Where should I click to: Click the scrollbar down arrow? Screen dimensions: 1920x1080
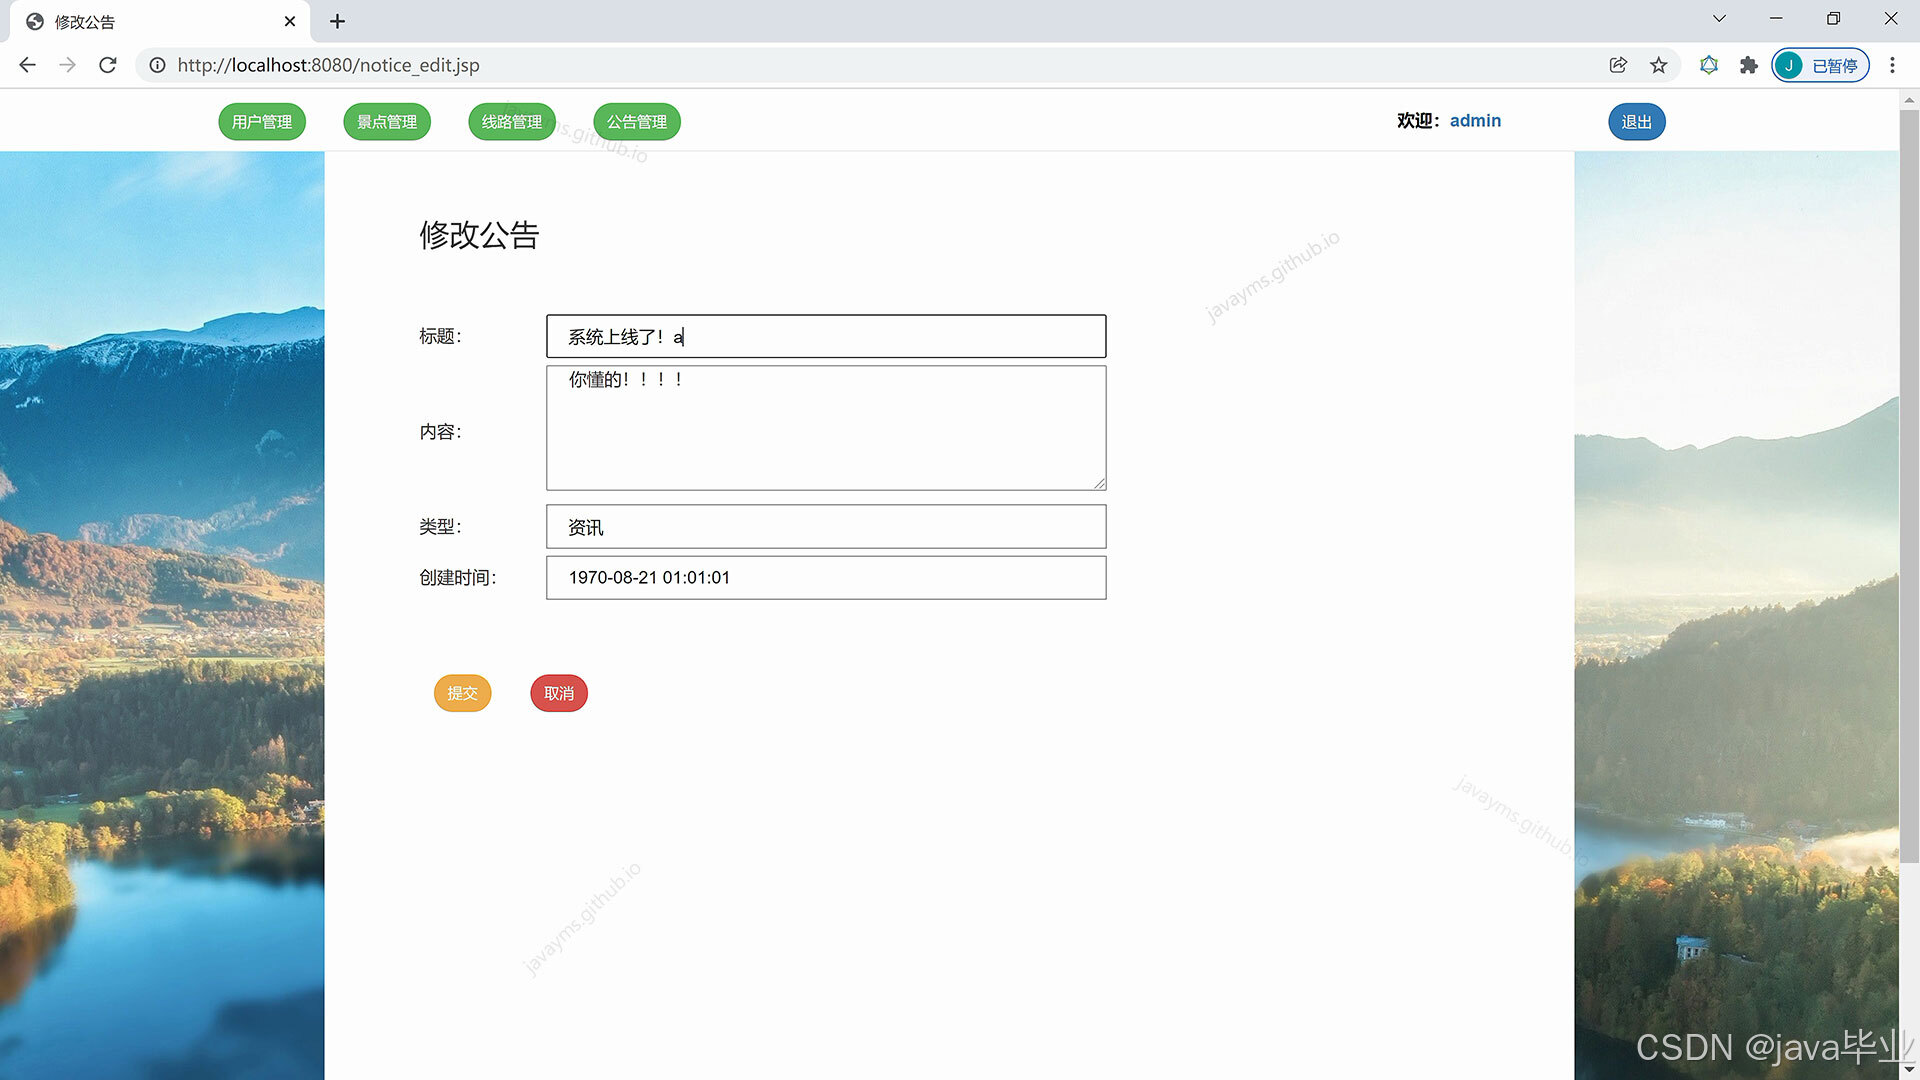[x=1909, y=1070]
